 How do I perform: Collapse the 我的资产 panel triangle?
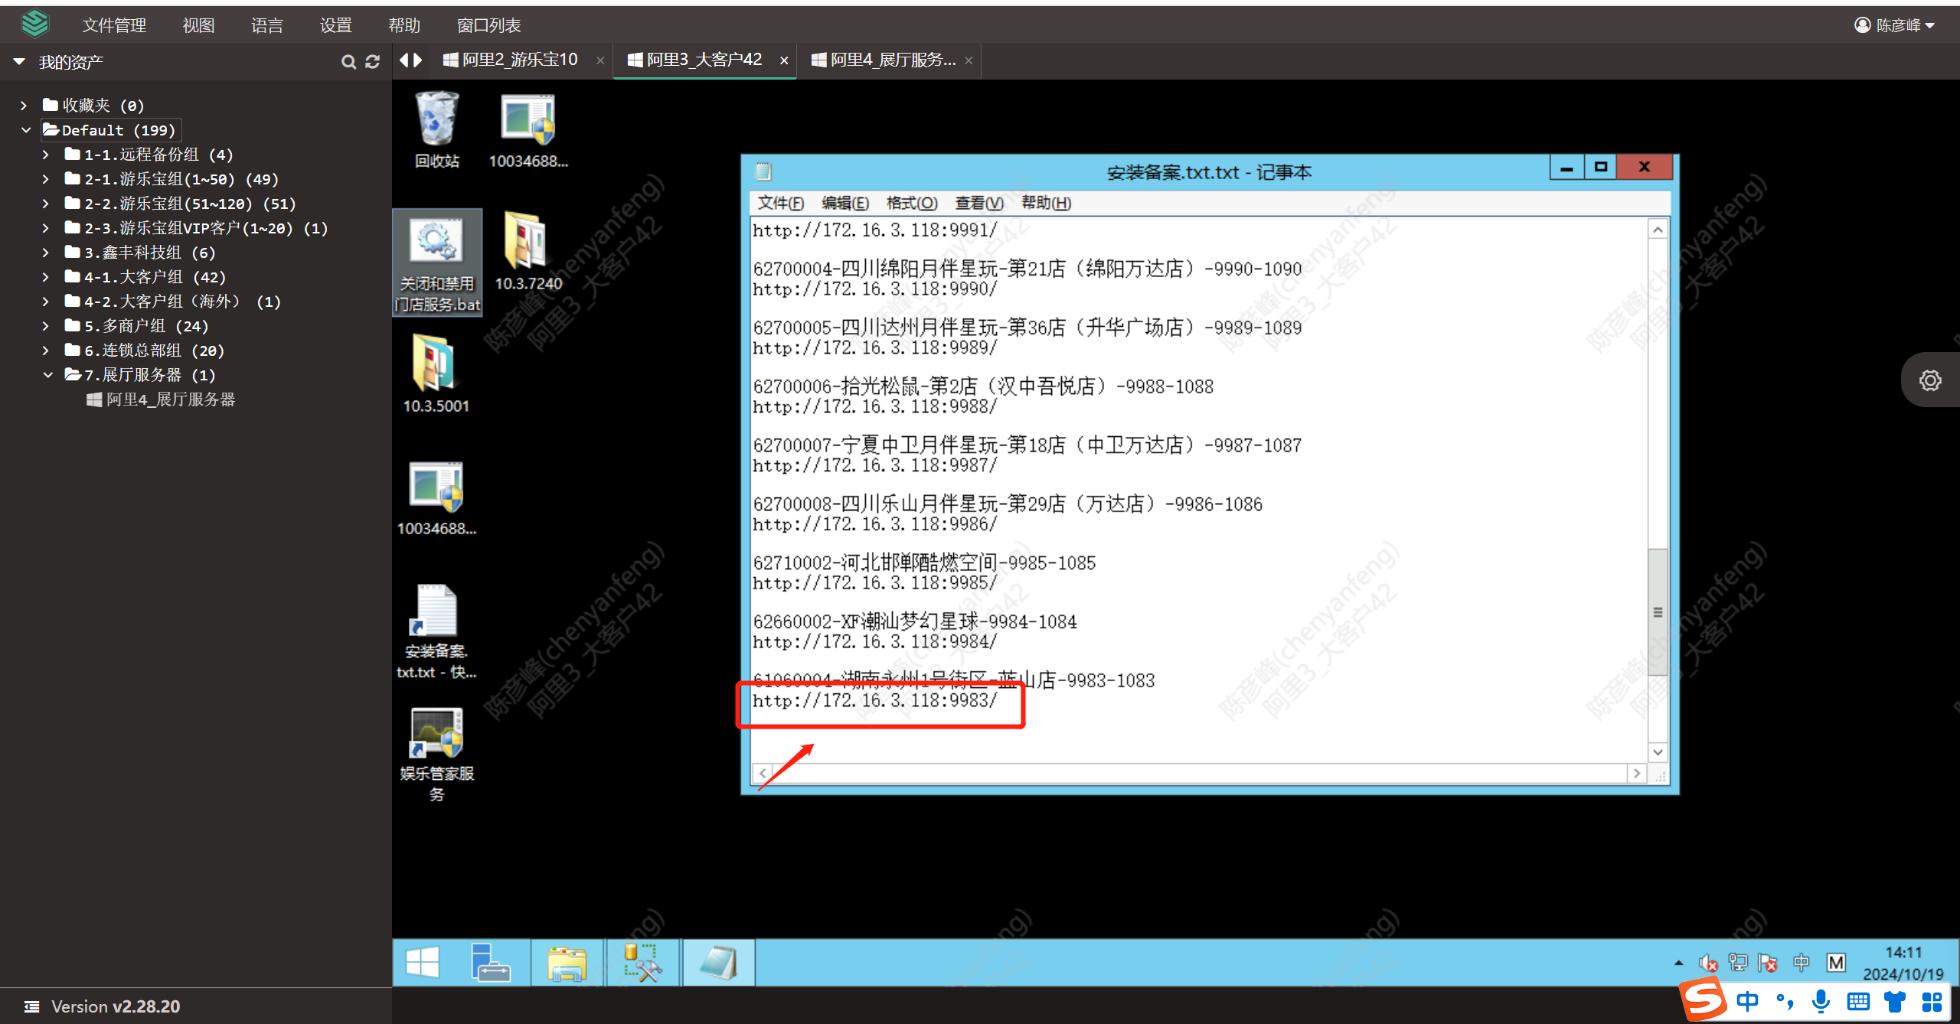(x=19, y=62)
